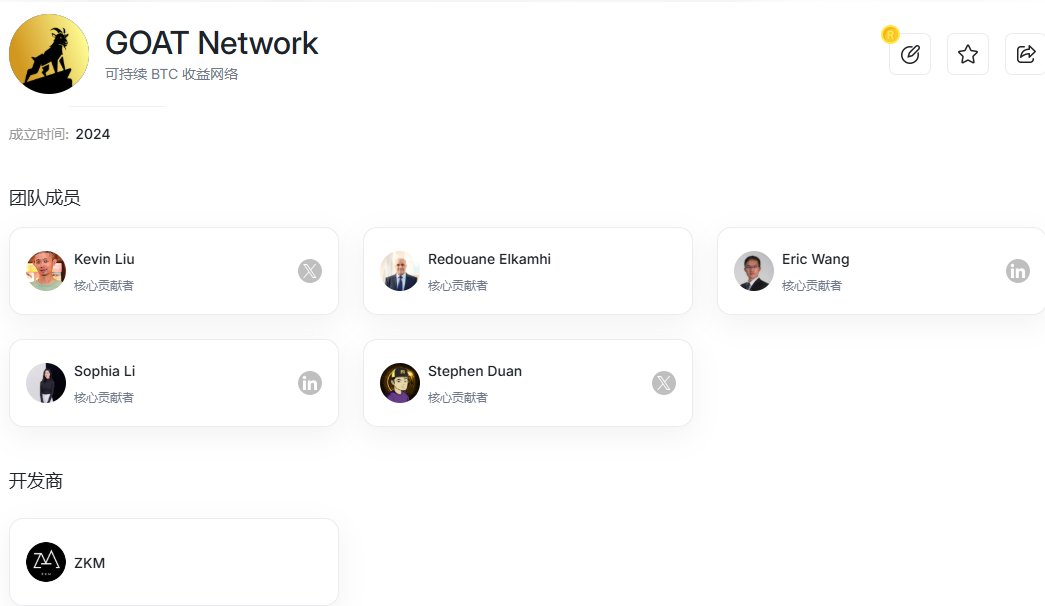The width and height of the screenshot is (1045, 606).
Task: Click Sophia Li's avatar photo
Action: click(46, 383)
